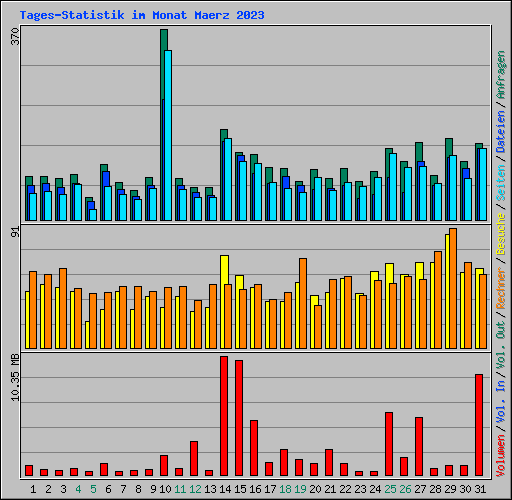Viewport: 512px width, 500px height.
Task: Click the 370 y-axis maximum label
Action: [x=15, y=37]
